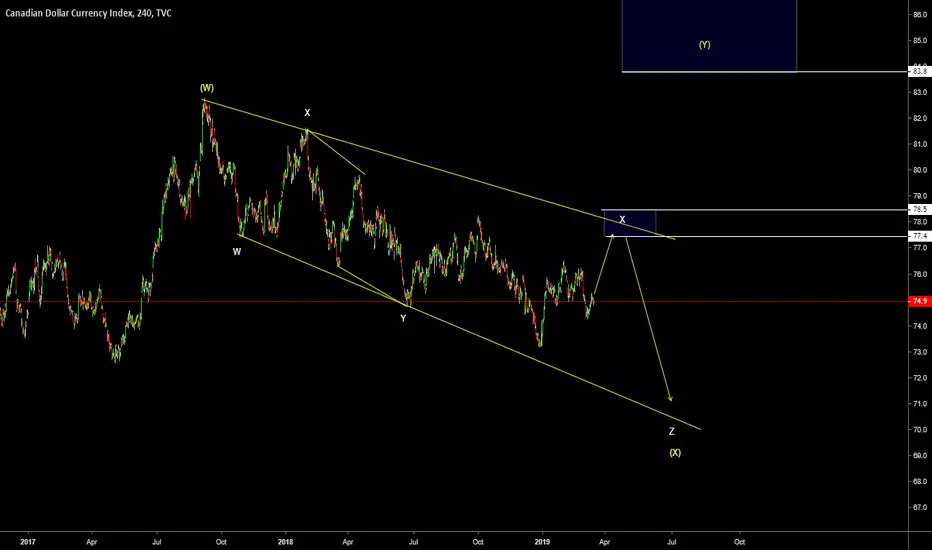Click the 68.0 price axis label

[920, 481]
